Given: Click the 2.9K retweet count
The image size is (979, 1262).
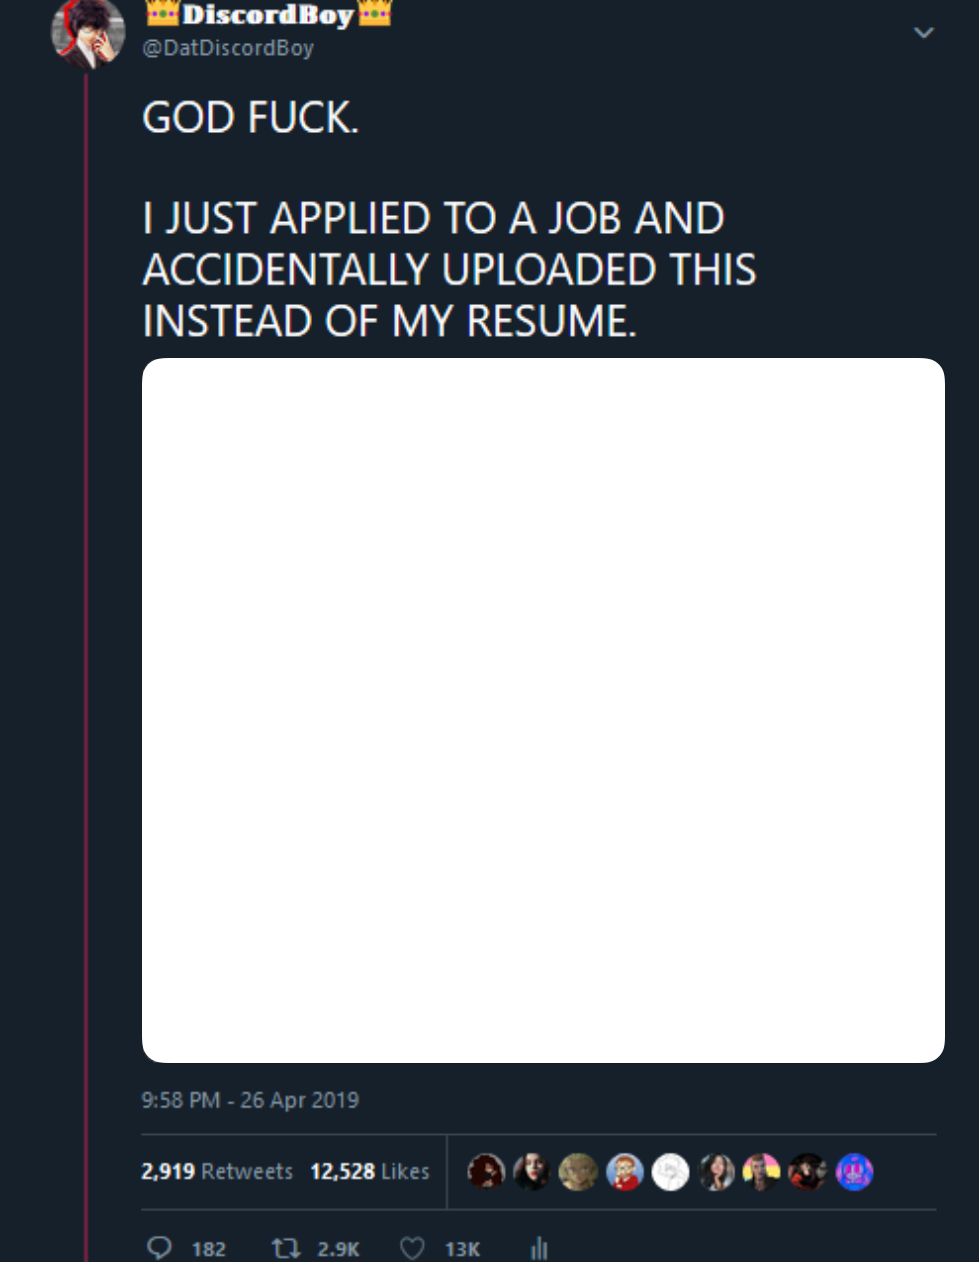Looking at the screenshot, I should coord(338,1249).
